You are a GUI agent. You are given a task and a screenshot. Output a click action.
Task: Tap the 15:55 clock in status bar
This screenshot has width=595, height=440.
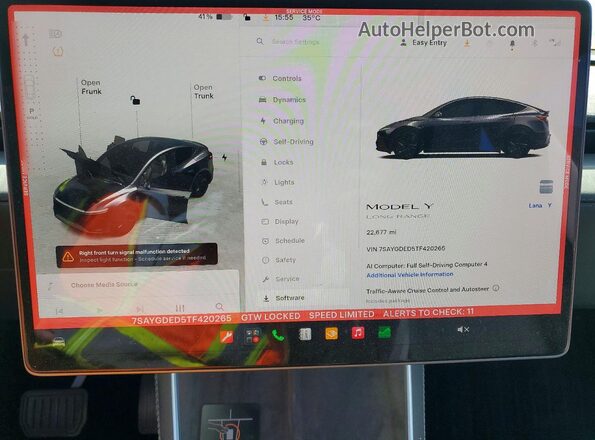point(284,17)
